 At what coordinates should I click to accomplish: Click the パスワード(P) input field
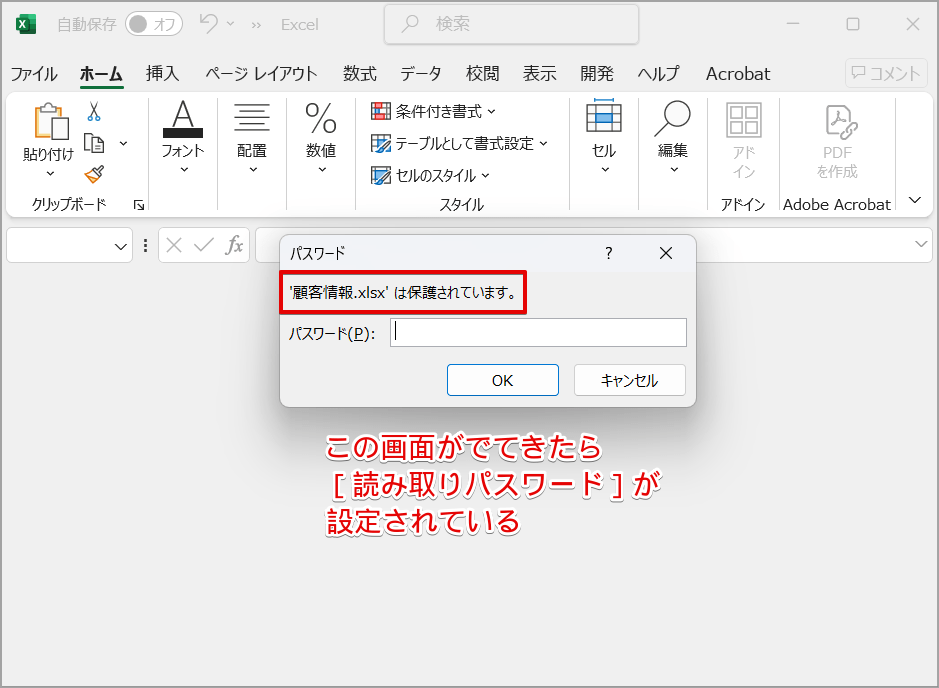point(538,332)
